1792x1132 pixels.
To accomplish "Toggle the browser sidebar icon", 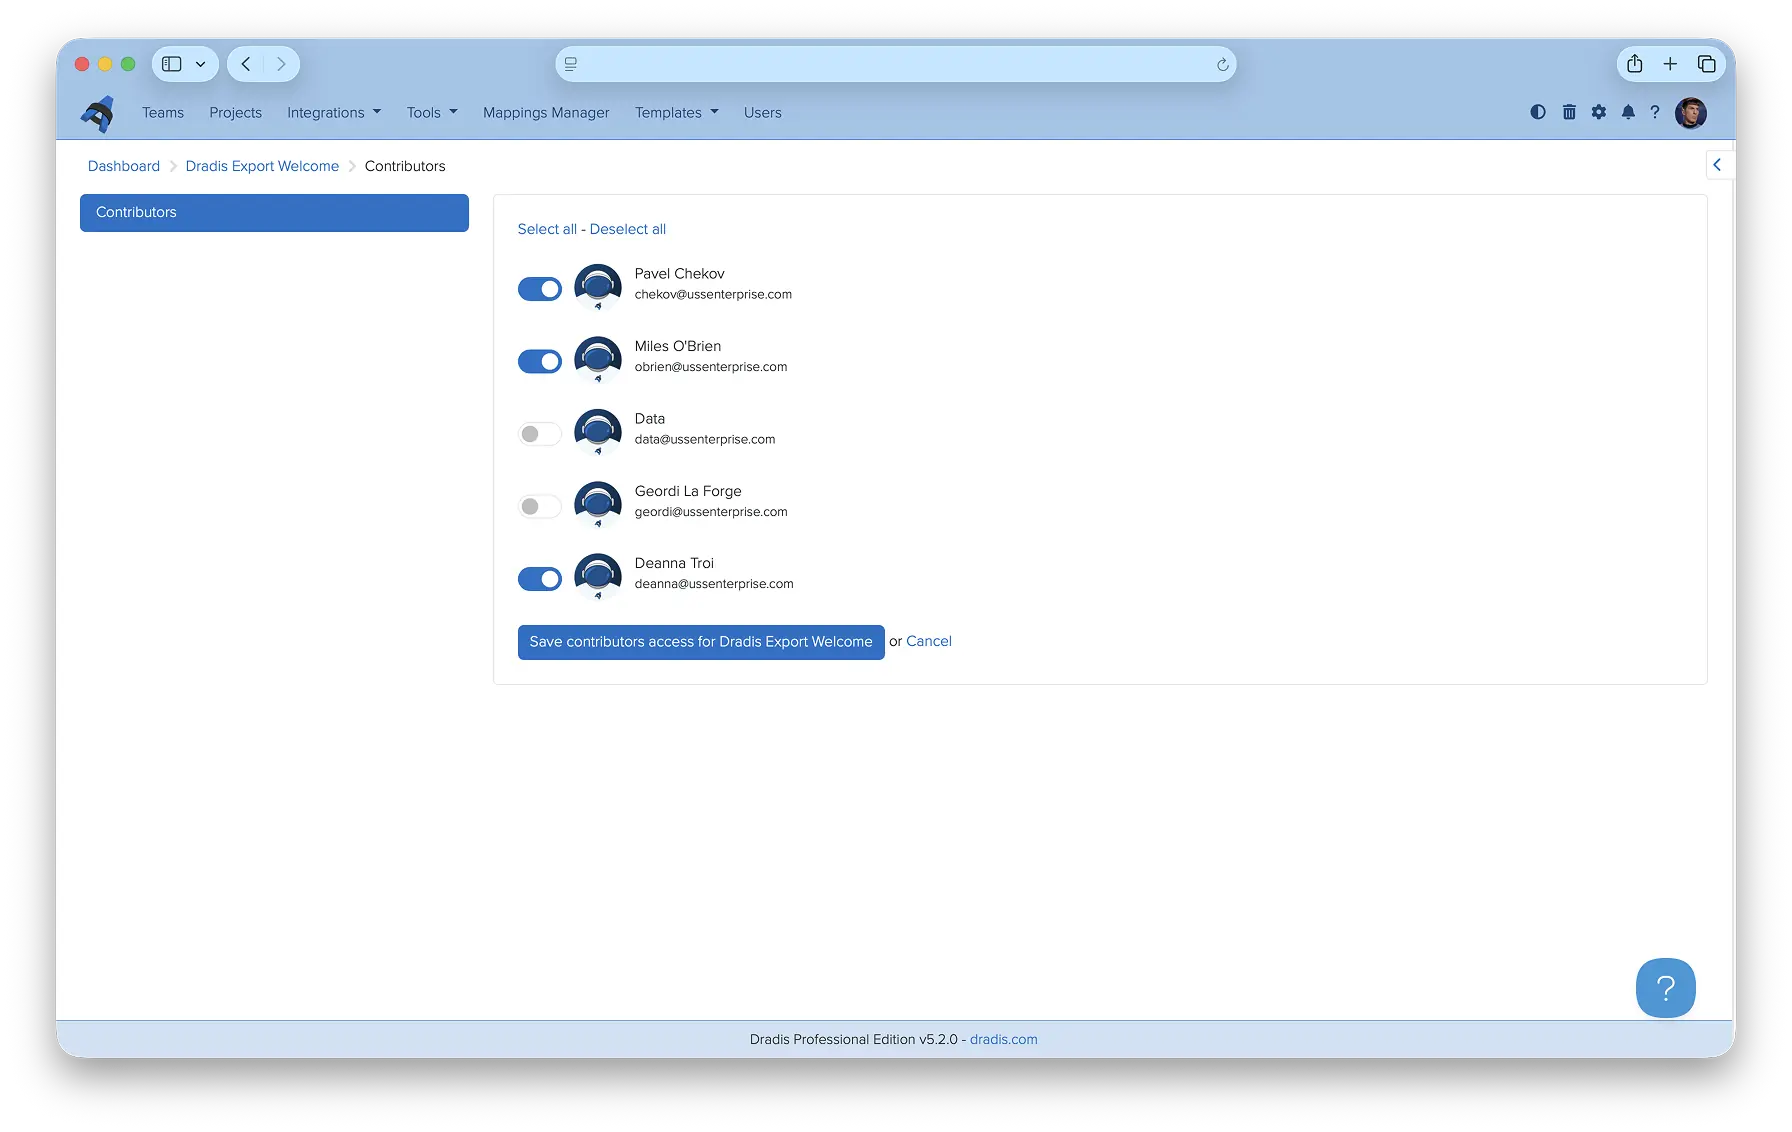I will pyautogui.click(x=172, y=64).
